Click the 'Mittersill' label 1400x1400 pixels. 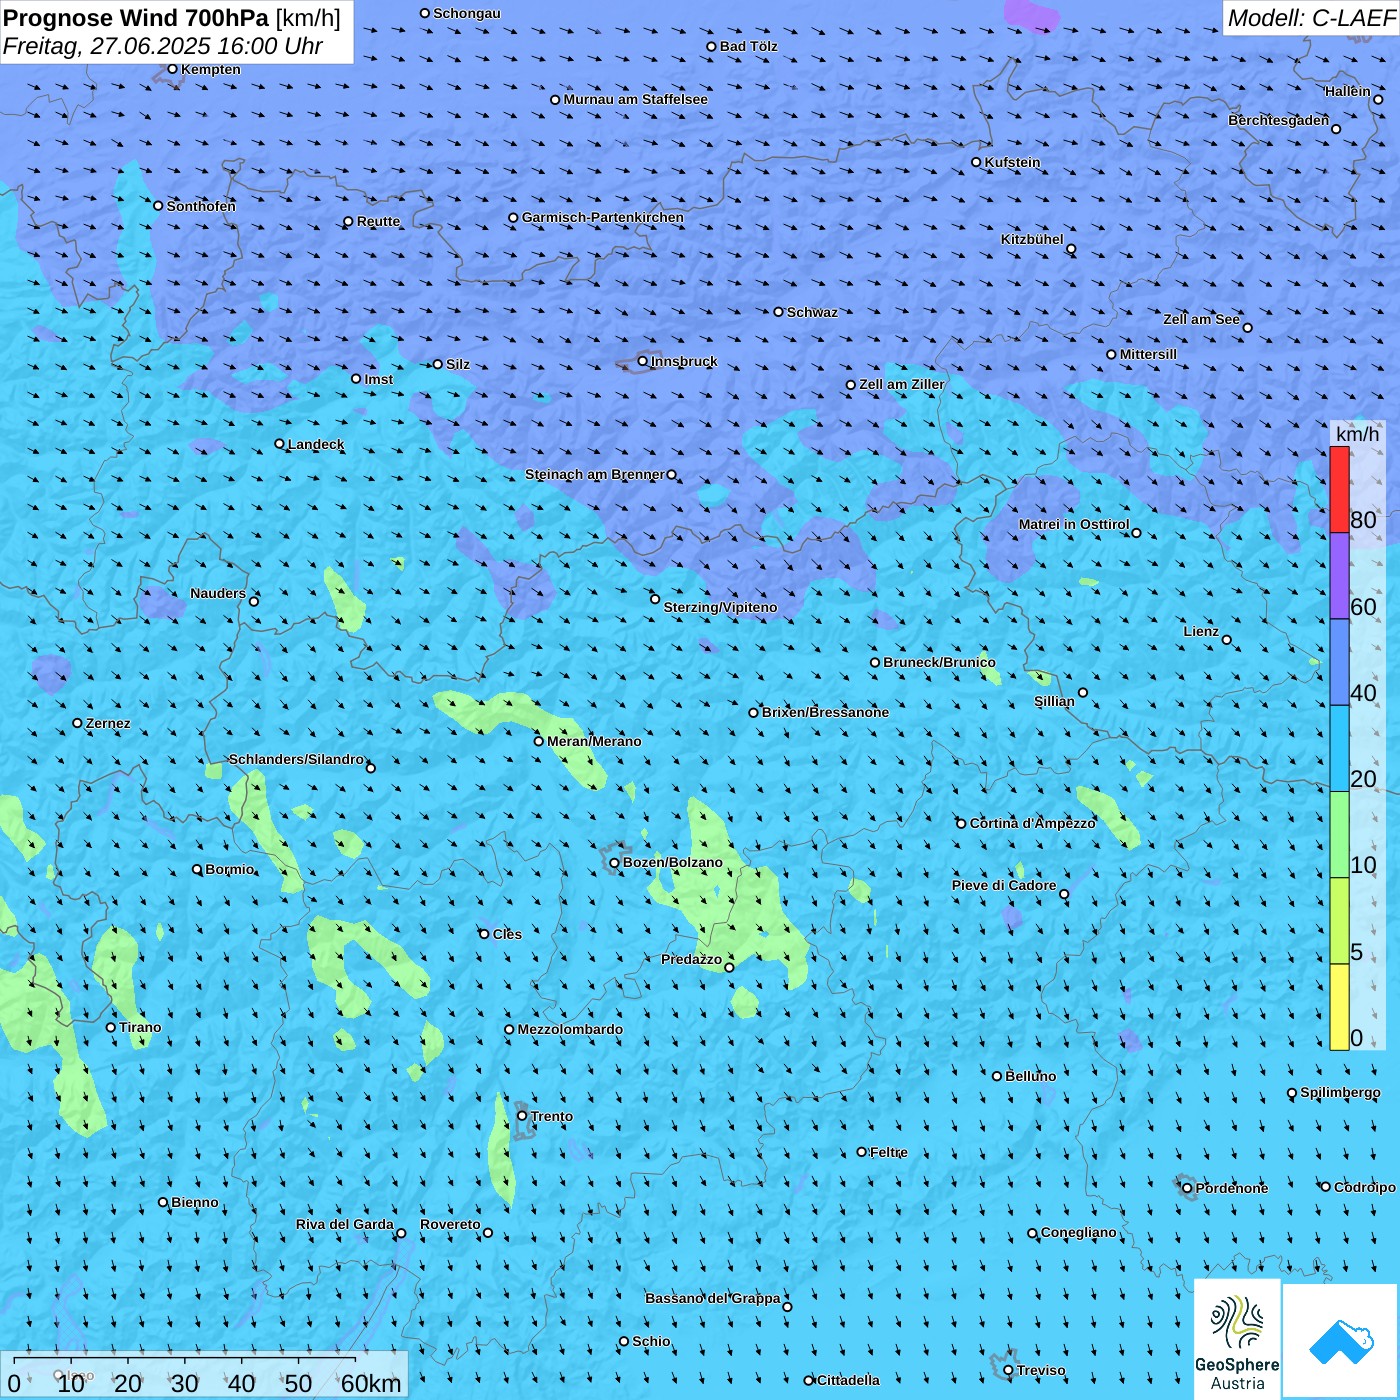(x=1148, y=354)
